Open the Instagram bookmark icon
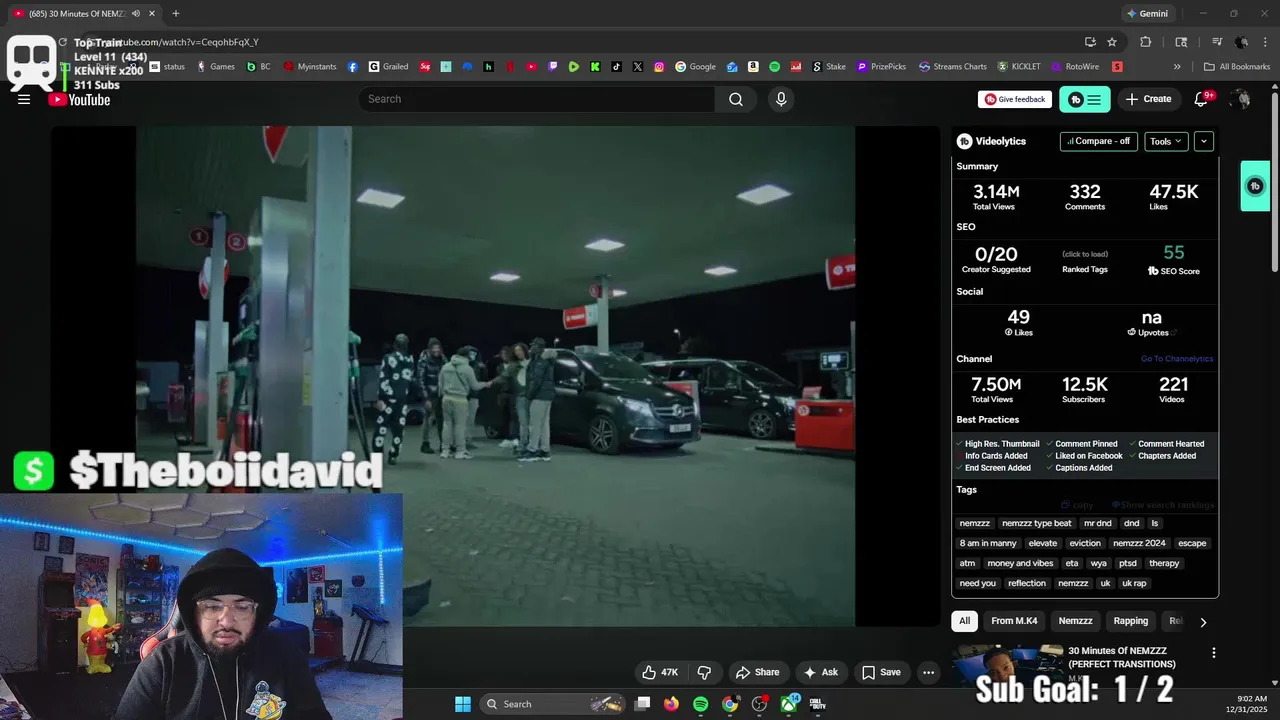This screenshot has height=720, width=1280. [x=659, y=67]
